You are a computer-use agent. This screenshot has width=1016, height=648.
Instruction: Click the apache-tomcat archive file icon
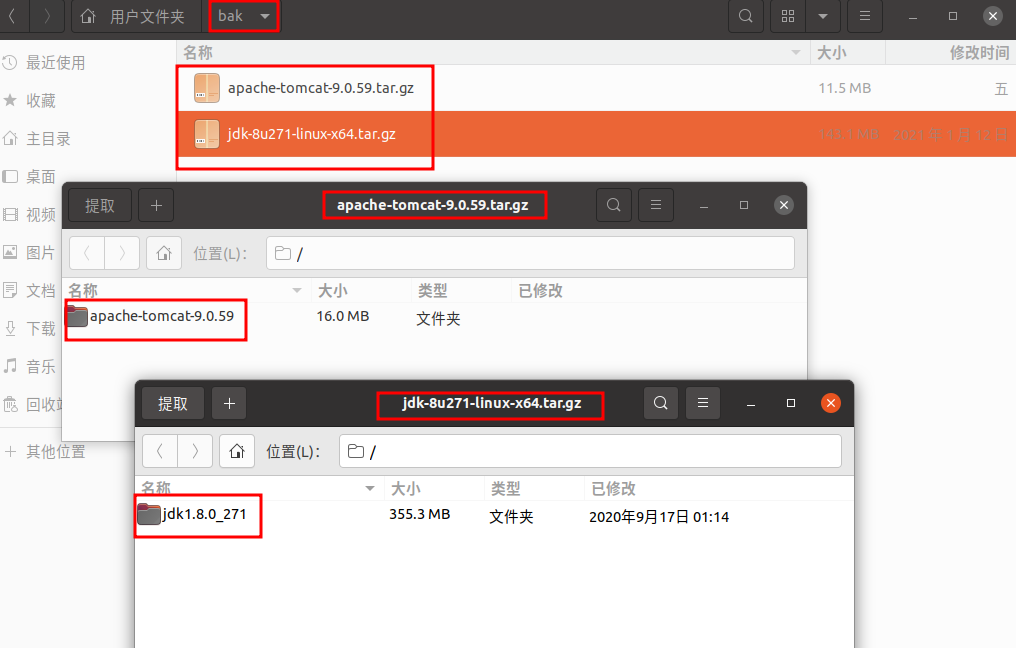coord(207,88)
